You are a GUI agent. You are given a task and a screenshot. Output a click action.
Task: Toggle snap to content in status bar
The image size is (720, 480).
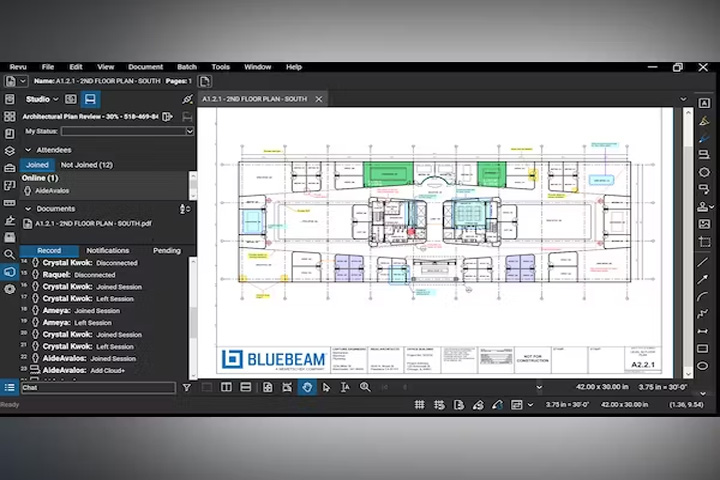point(459,405)
